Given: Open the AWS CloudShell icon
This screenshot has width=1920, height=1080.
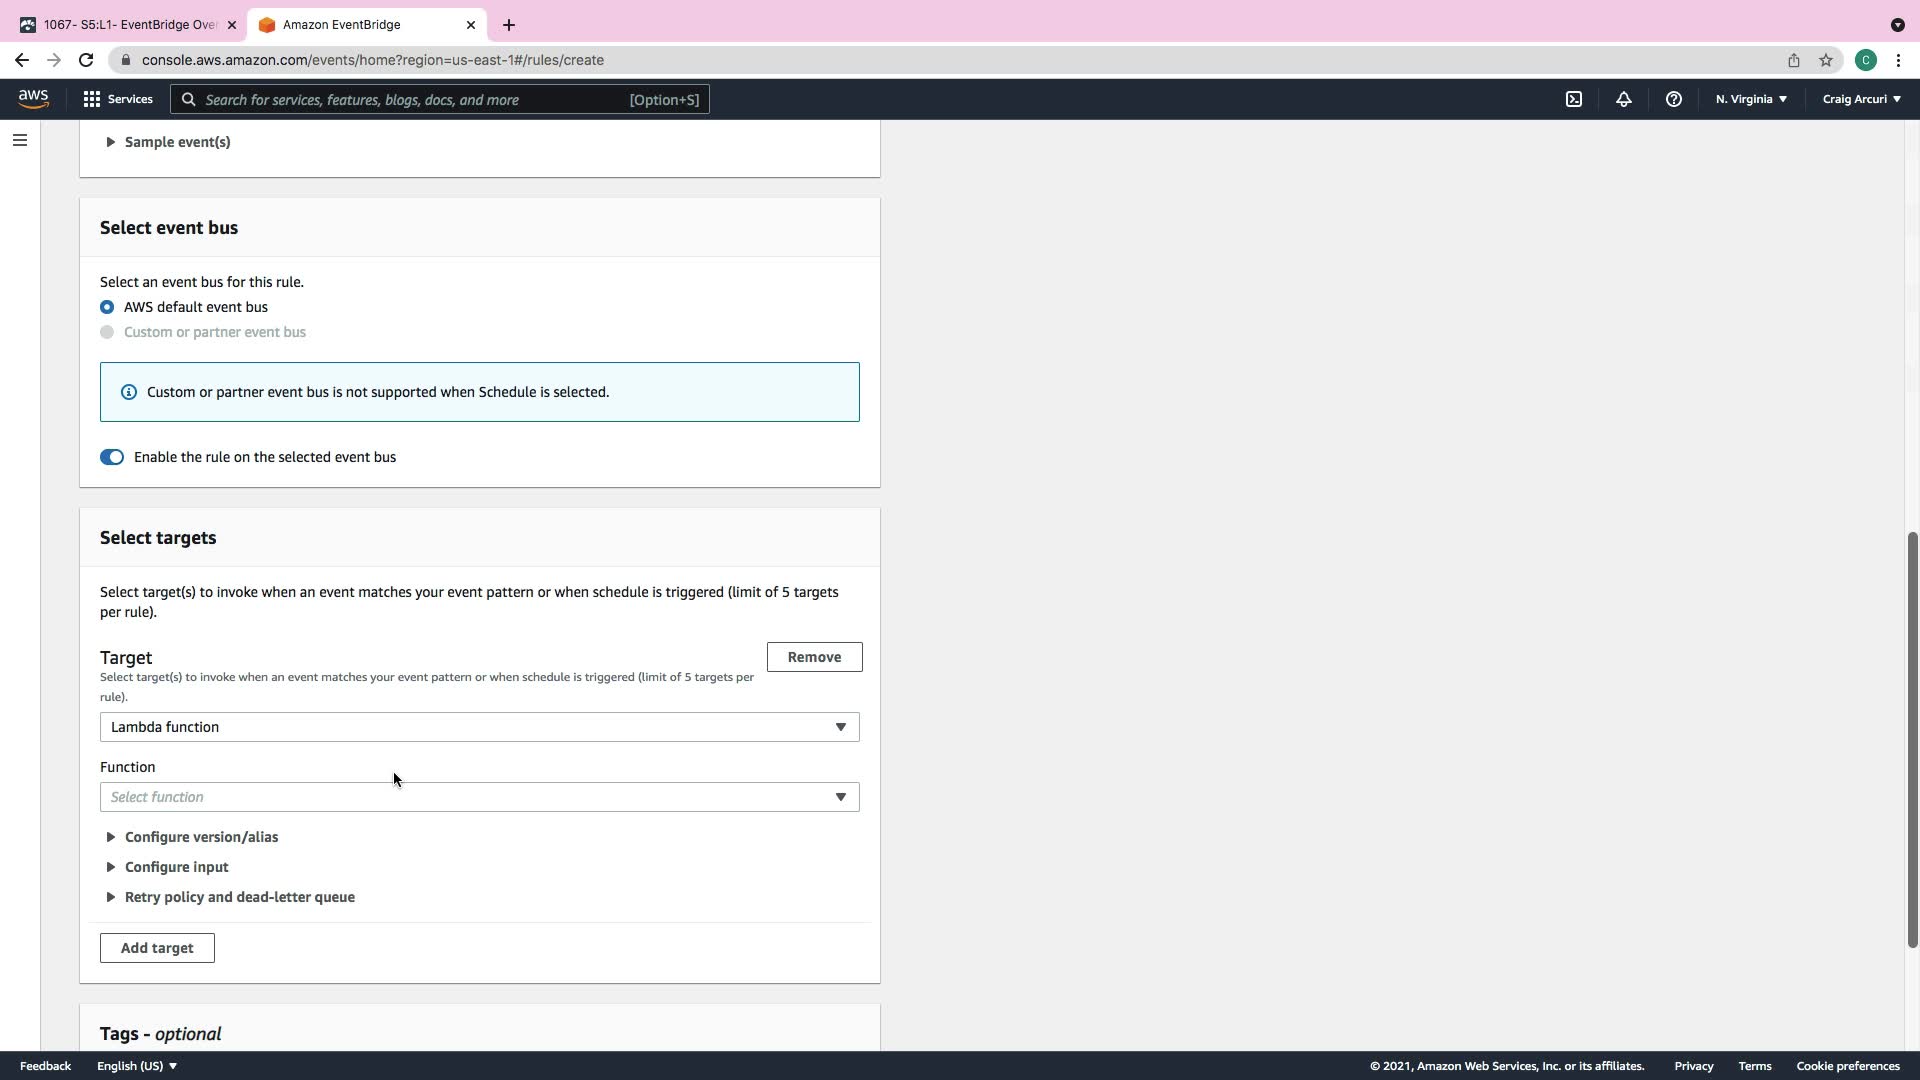Looking at the screenshot, I should tap(1574, 99).
